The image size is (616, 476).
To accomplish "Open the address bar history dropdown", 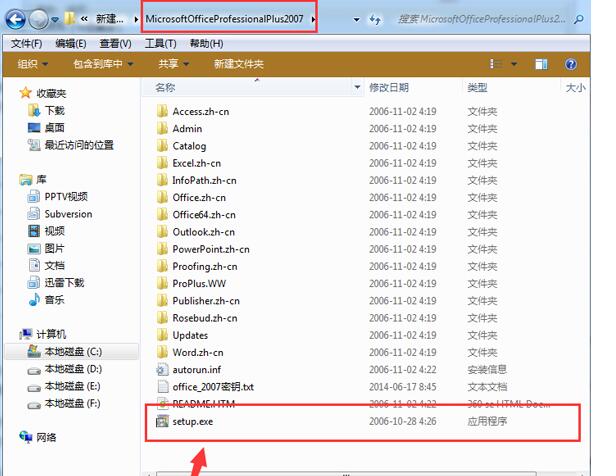I will pos(356,19).
